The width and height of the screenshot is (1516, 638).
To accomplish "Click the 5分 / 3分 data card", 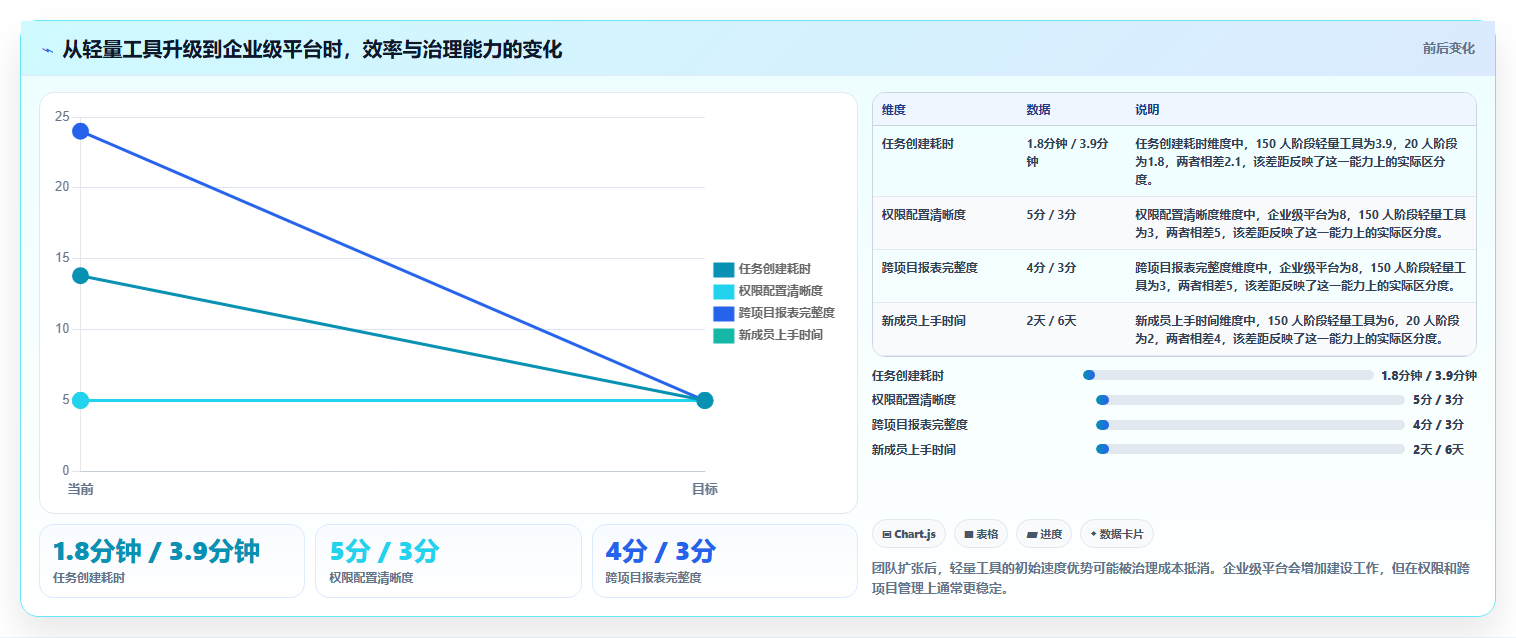I will pyautogui.click(x=448, y=561).
